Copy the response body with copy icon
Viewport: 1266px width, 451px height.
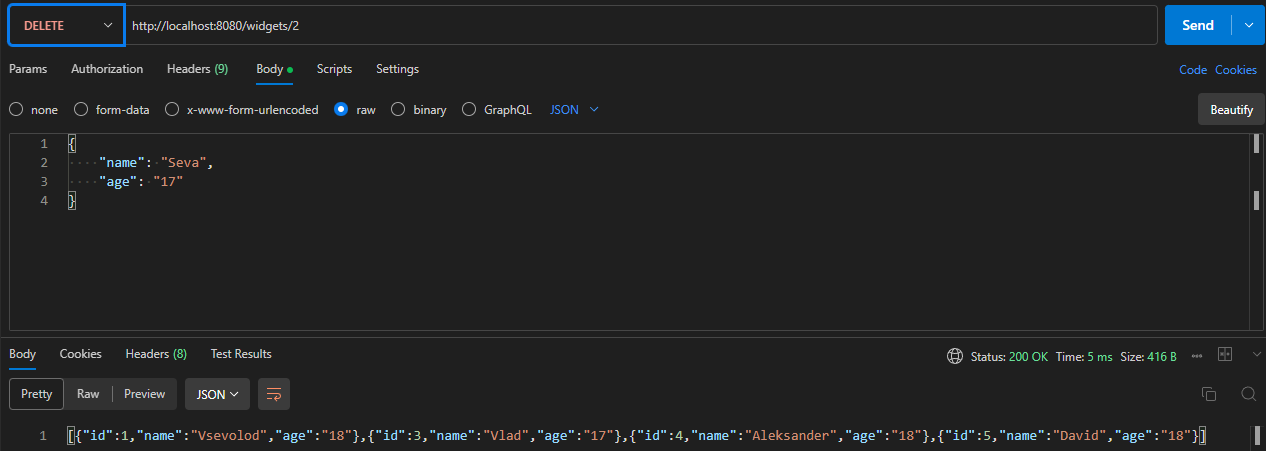point(1208,394)
